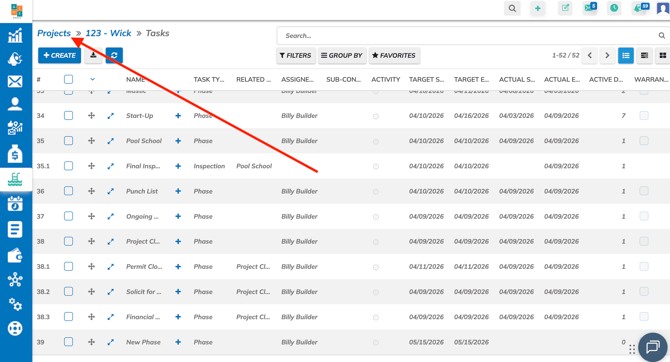Screen dimensions: 670x362
Task: Click the top bar magnifier search icon
Action: pyautogui.click(x=512, y=8)
